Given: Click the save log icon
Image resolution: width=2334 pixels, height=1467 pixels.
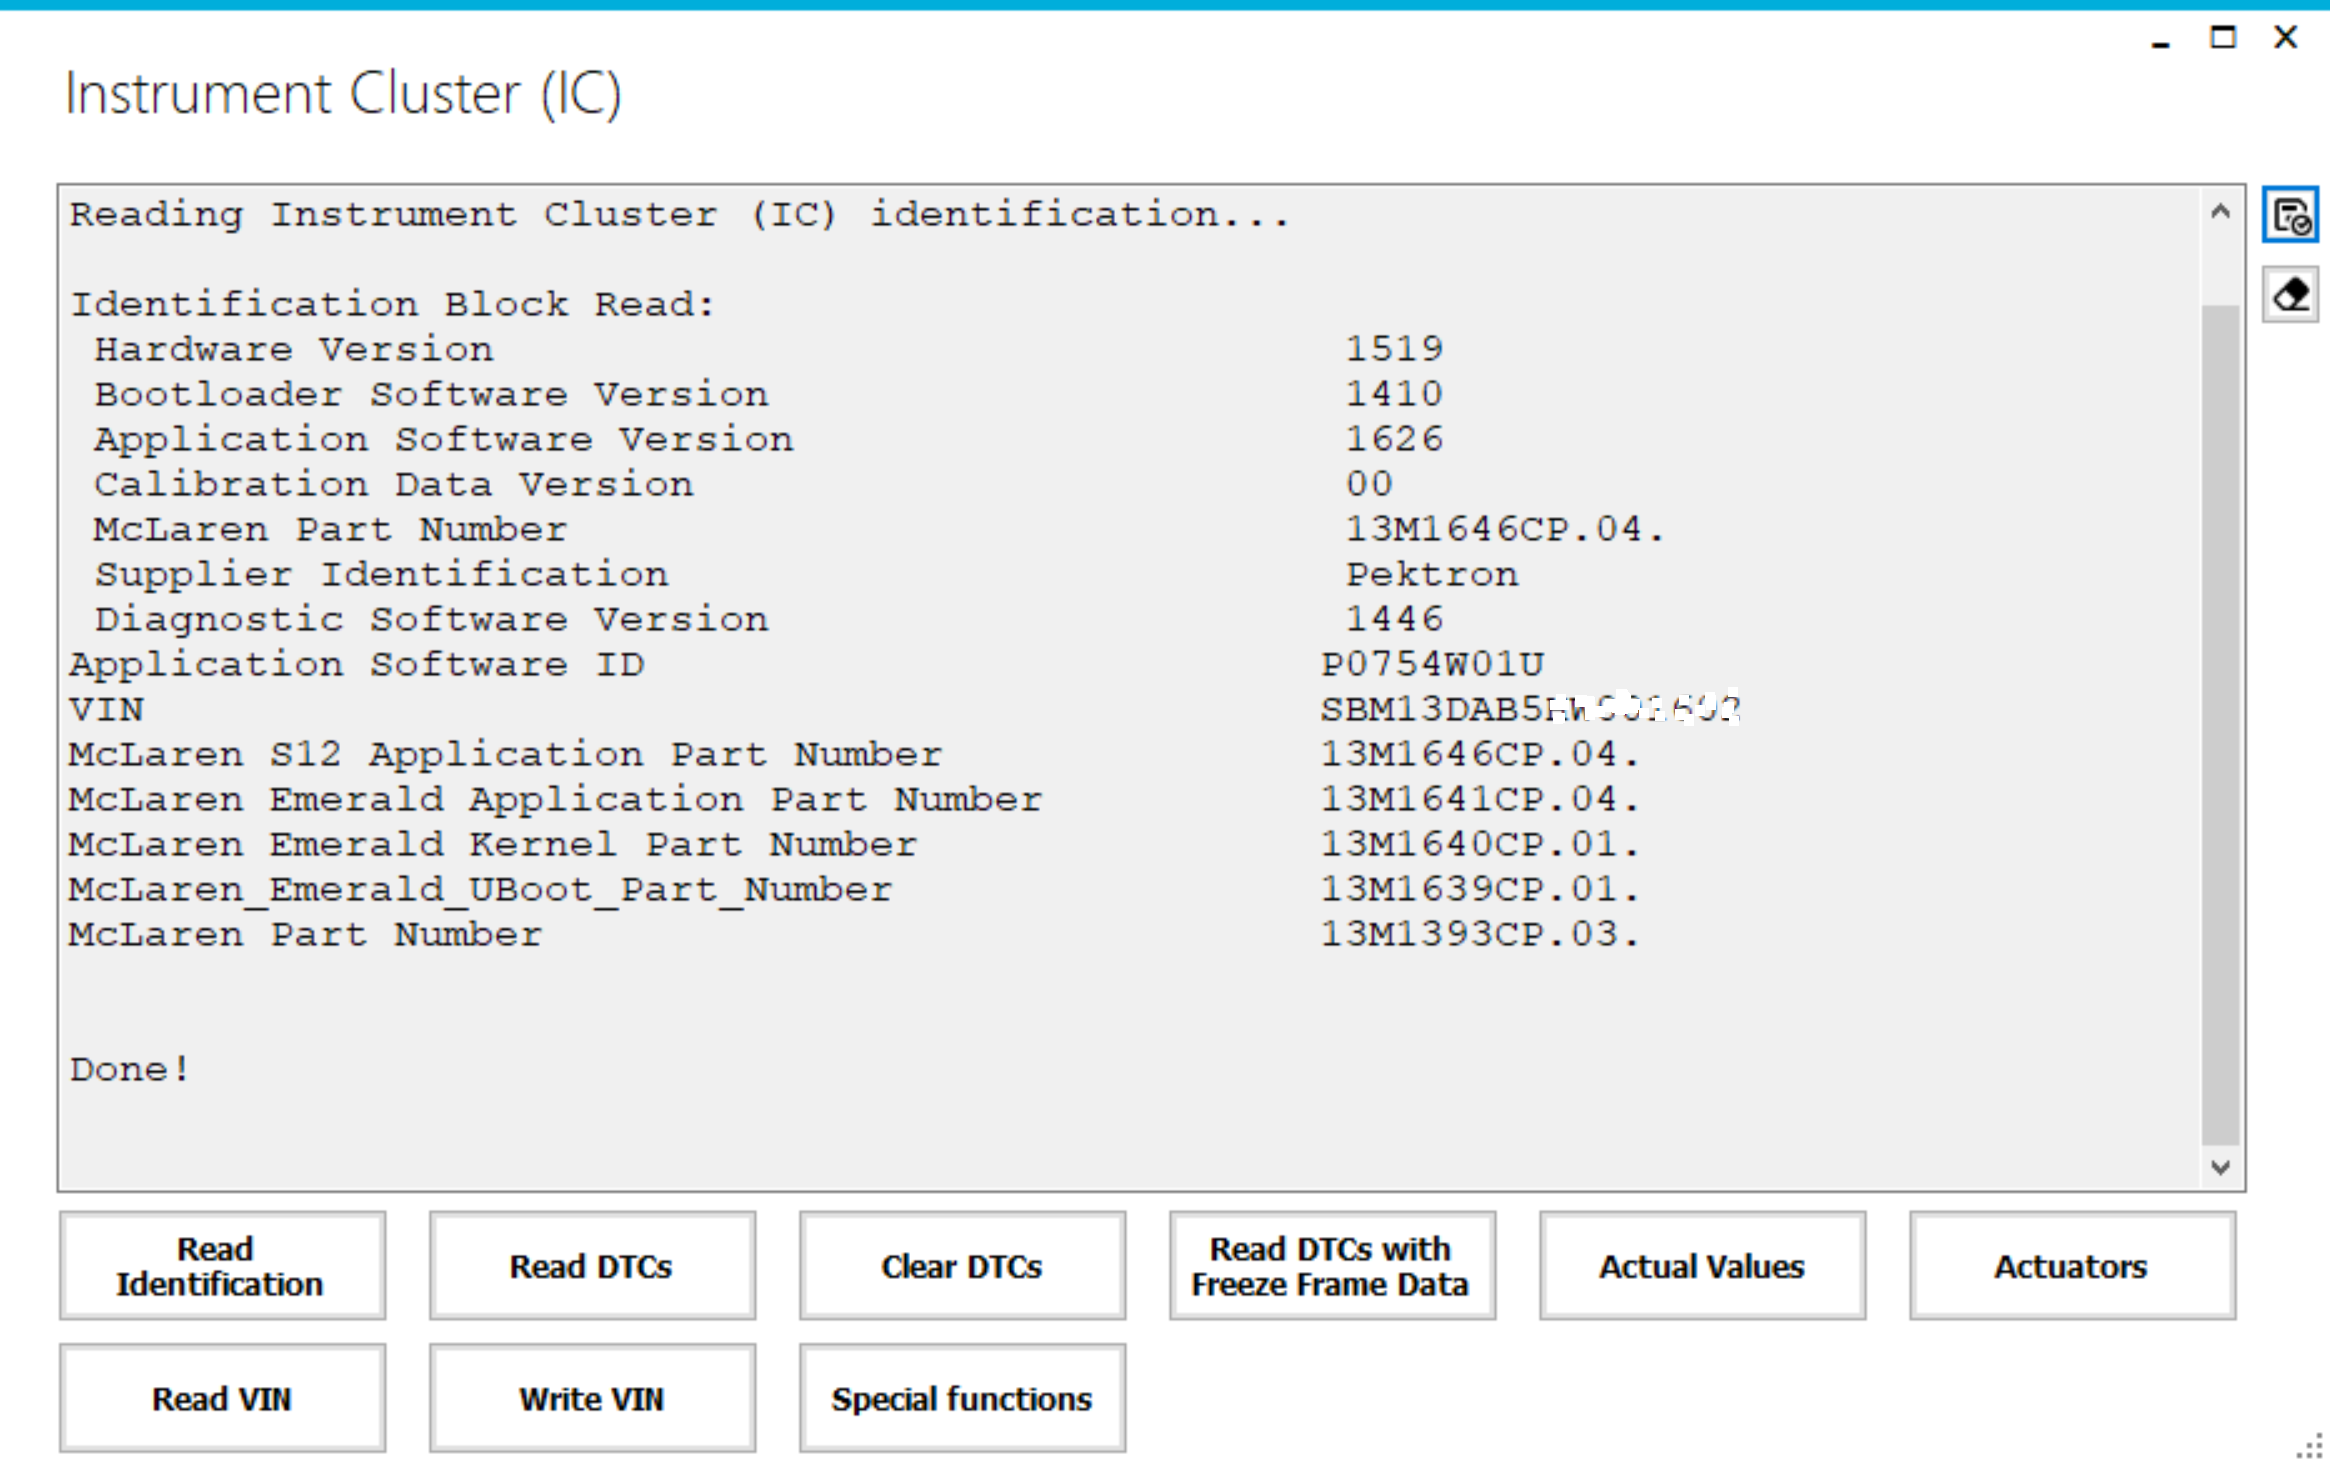Looking at the screenshot, I should (x=2292, y=215).
